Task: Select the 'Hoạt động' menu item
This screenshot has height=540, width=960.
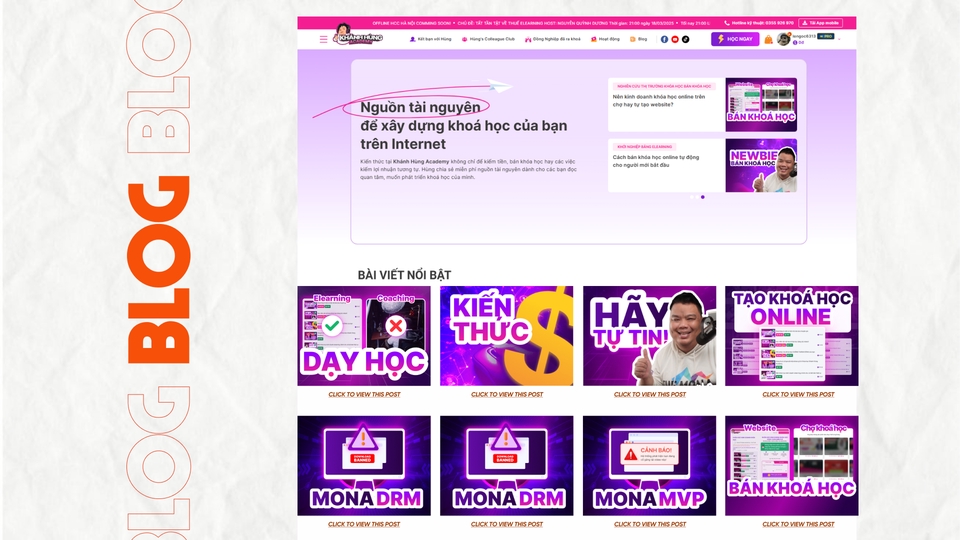Action: pos(605,39)
